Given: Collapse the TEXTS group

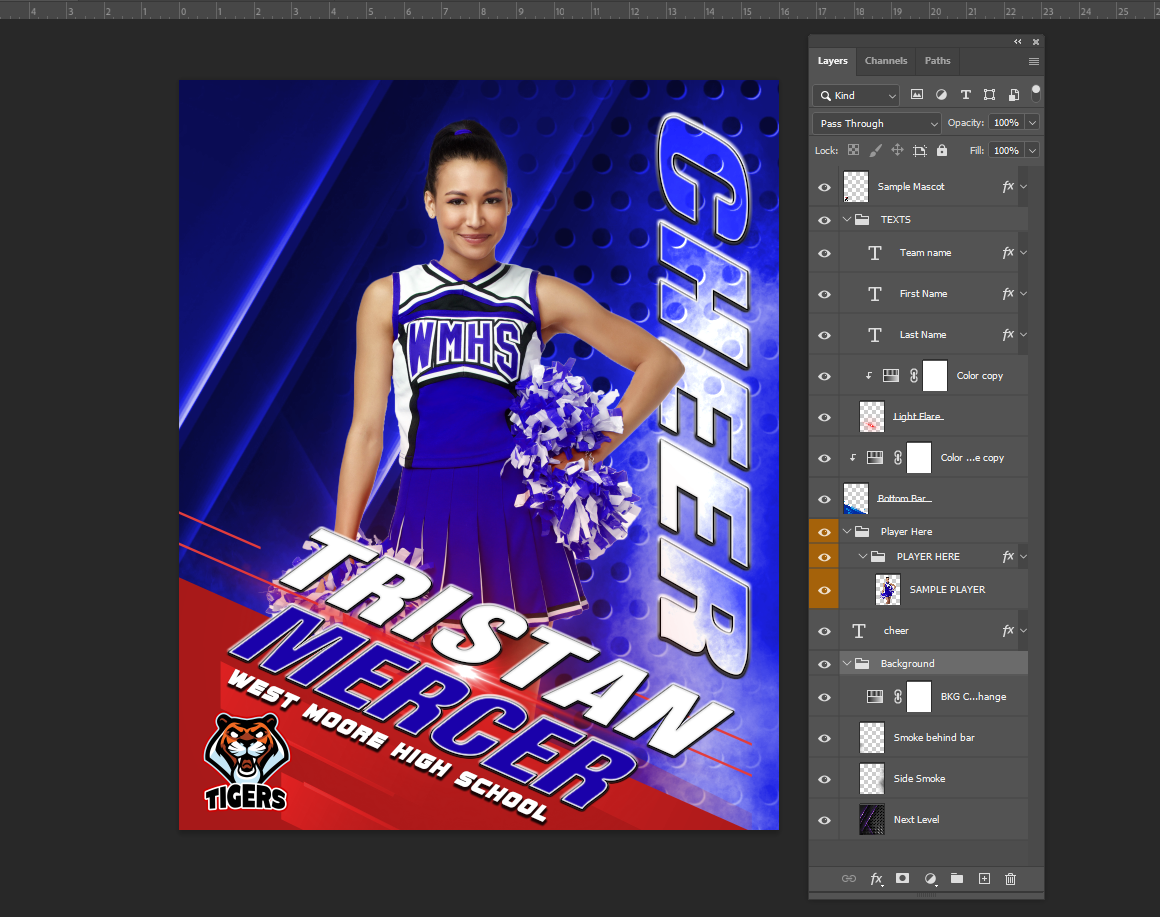Looking at the screenshot, I should [x=847, y=220].
